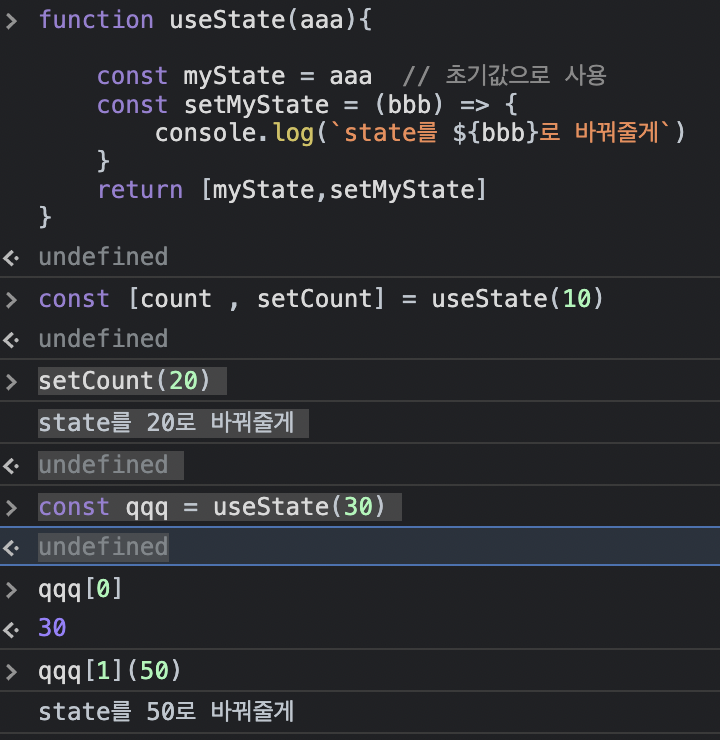This screenshot has width=720, height=740.
Task: Click the prompt arrow beside 'const qqq = useState(30)'
Action: click(11, 508)
